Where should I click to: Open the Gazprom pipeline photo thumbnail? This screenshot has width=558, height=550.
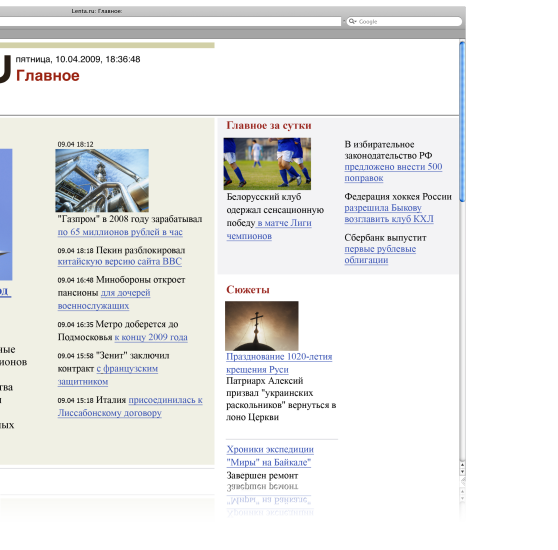pyautogui.click(x=102, y=180)
